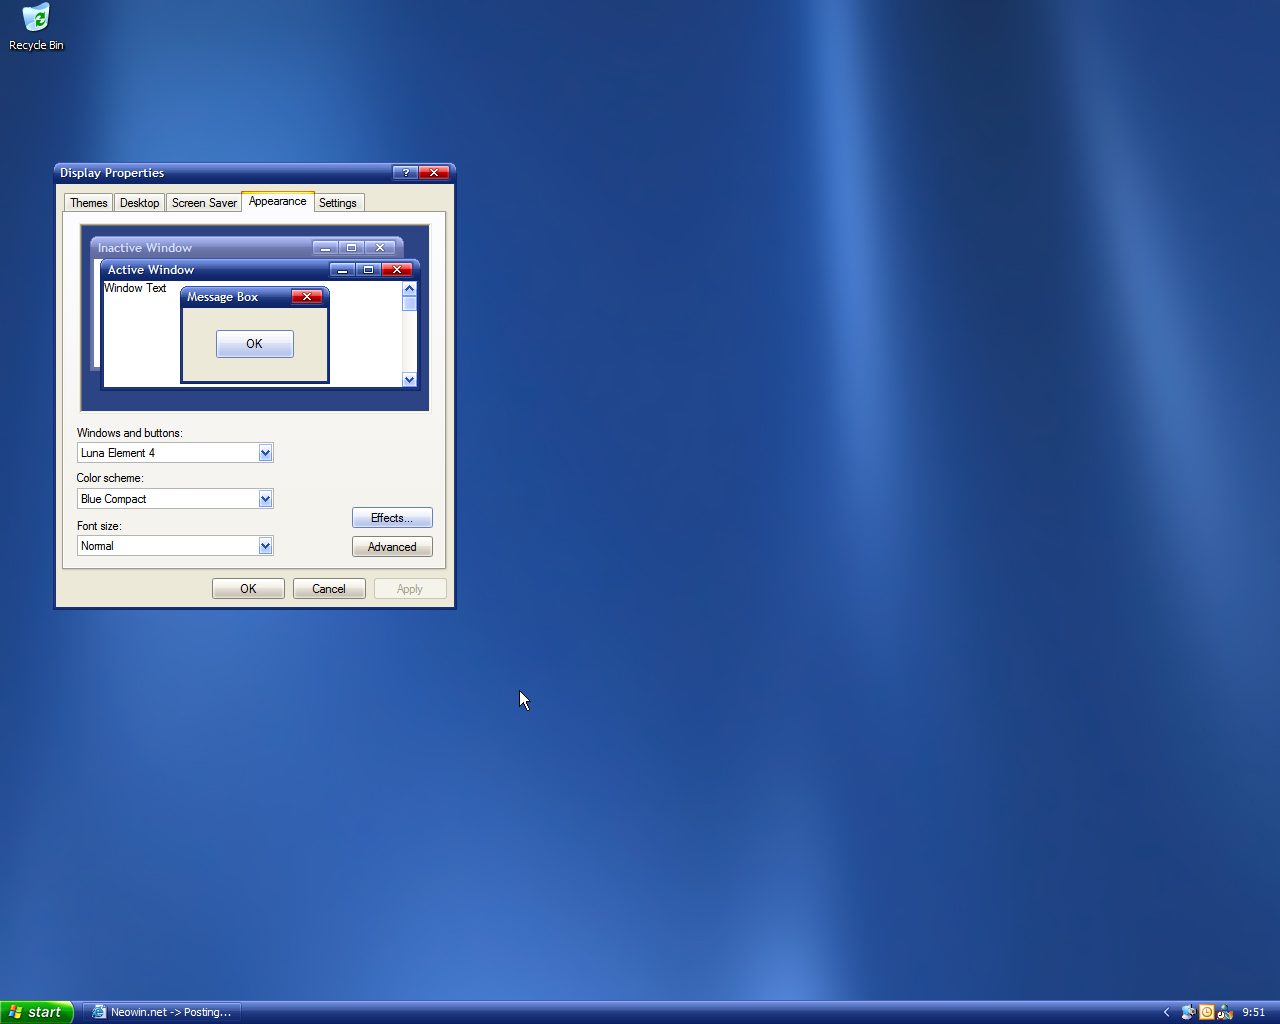The width and height of the screenshot is (1280, 1024).
Task: Click the MSN Messenger tray icon
Action: click(x=1224, y=1012)
